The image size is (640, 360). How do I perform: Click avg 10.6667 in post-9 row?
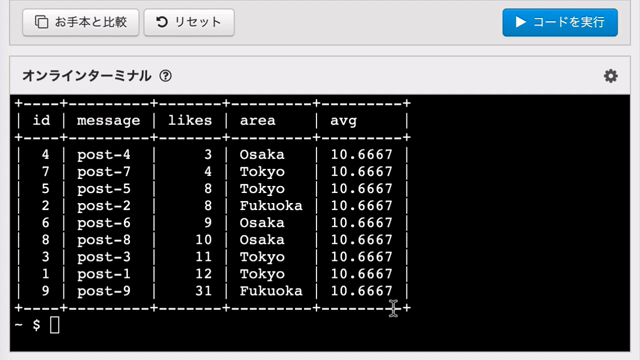pos(361,291)
